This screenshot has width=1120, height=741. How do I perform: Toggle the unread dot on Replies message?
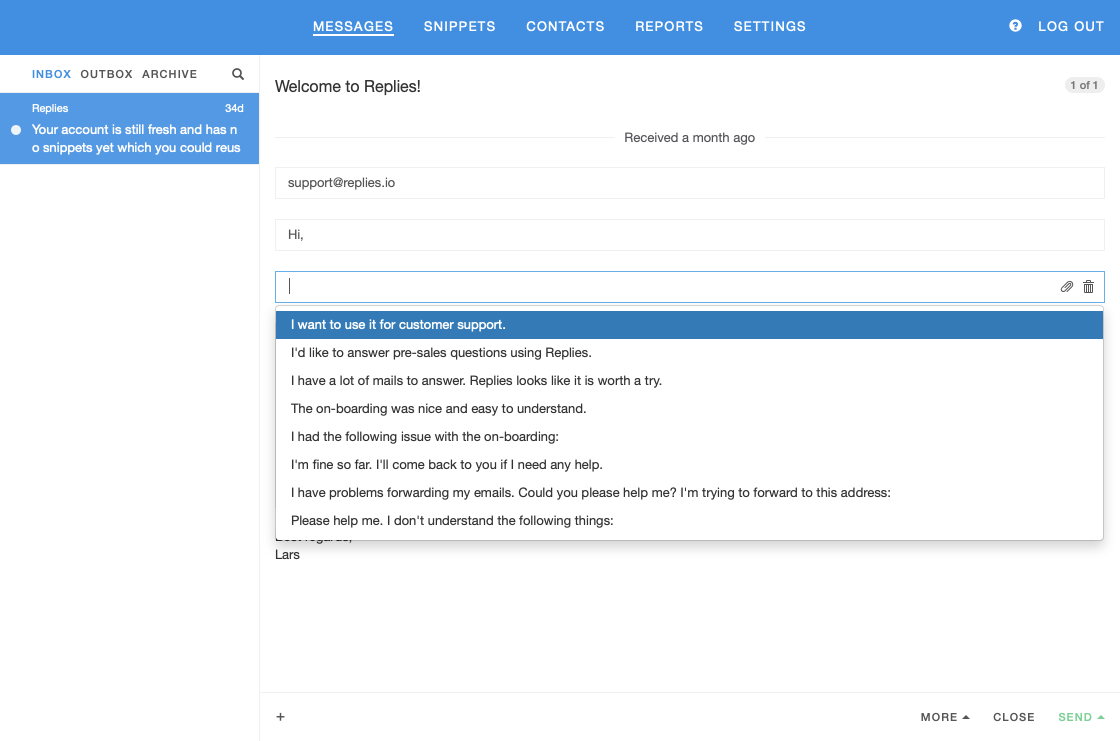tap(16, 130)
